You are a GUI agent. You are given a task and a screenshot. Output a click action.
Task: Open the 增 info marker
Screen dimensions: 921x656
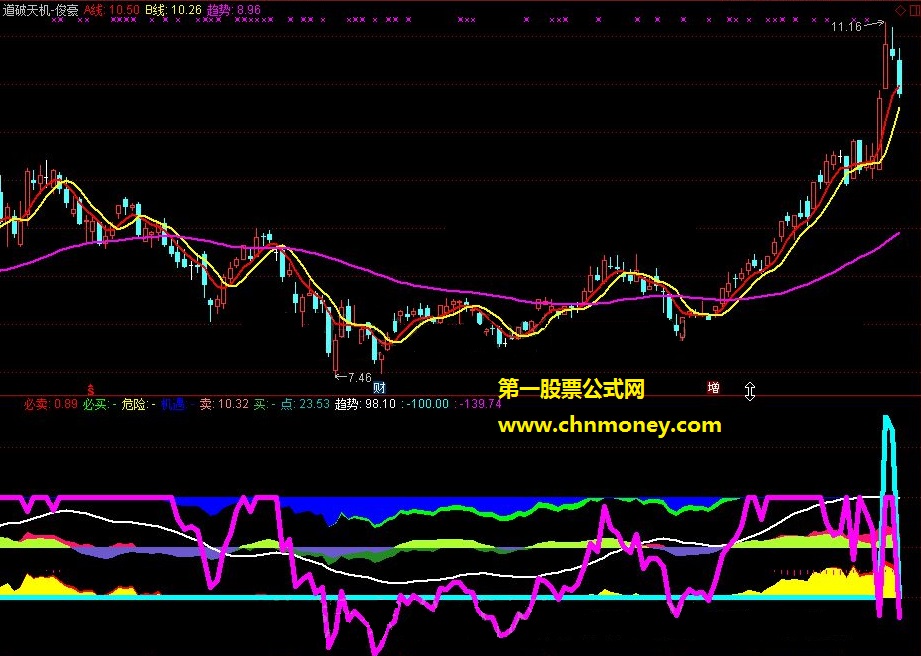[x=714, y=388]
